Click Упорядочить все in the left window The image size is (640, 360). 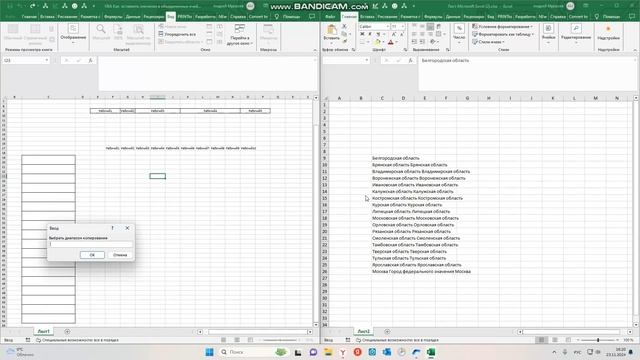point(177,34)
